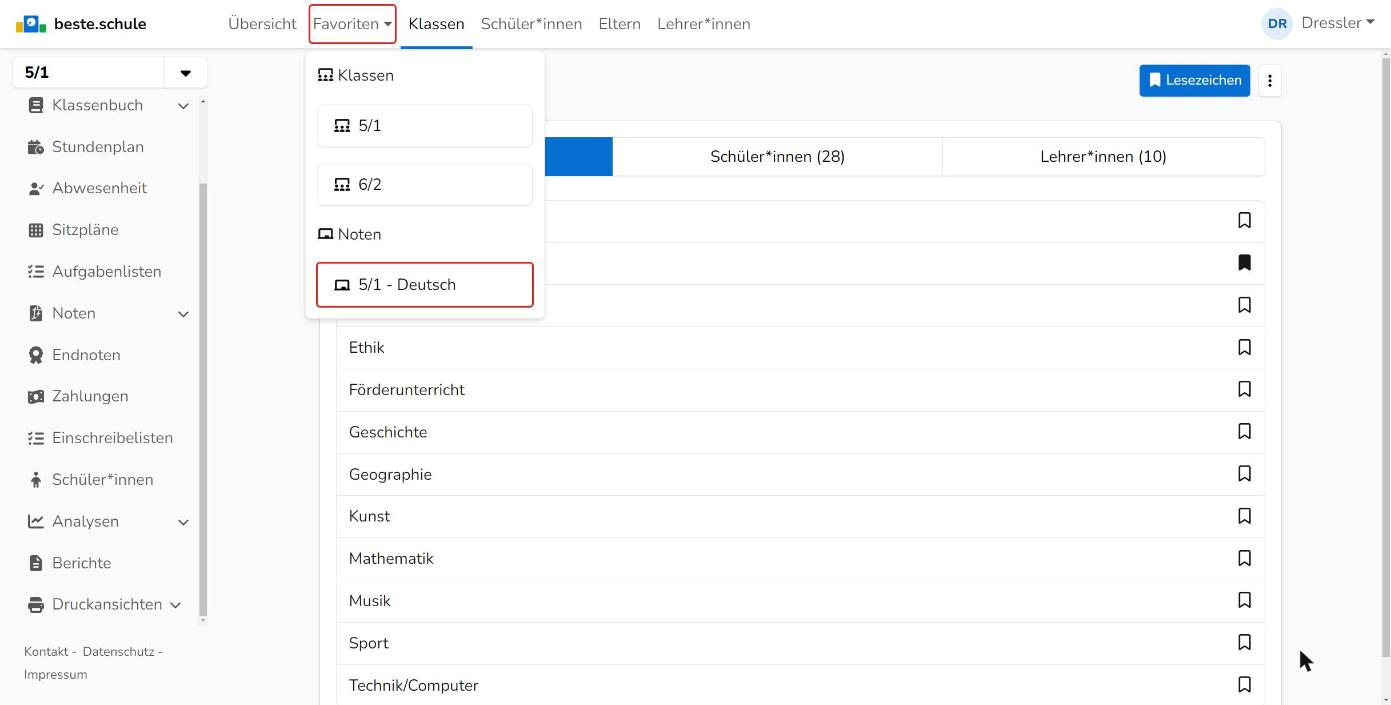Toggle the bookmark in the third subject row

tap(1244, 305)
